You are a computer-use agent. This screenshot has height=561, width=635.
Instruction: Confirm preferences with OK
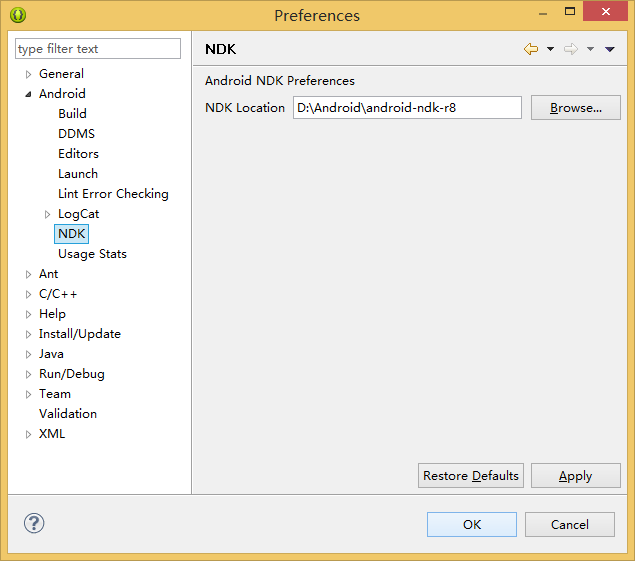(472, 525)
